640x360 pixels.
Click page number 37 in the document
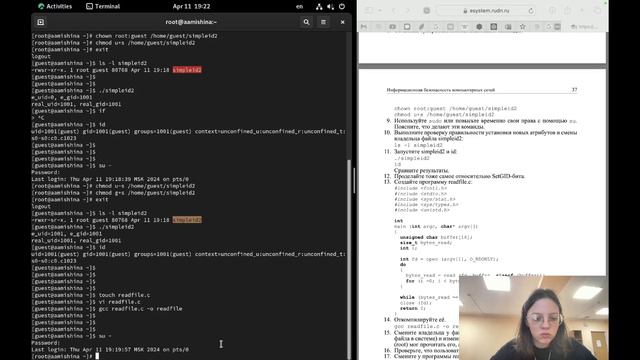(x=574, y=90)
